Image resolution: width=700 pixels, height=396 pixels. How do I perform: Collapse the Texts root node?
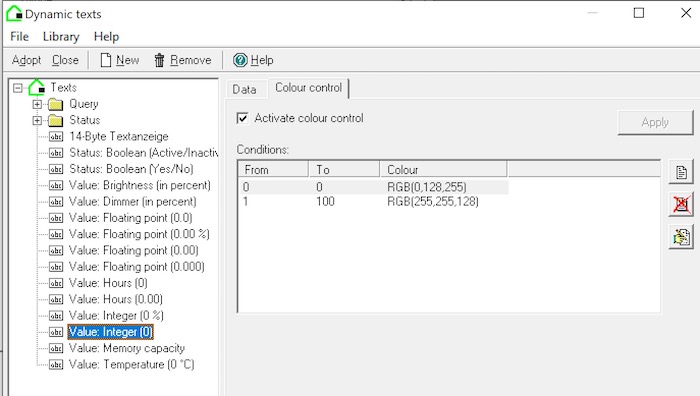[18, 88]
